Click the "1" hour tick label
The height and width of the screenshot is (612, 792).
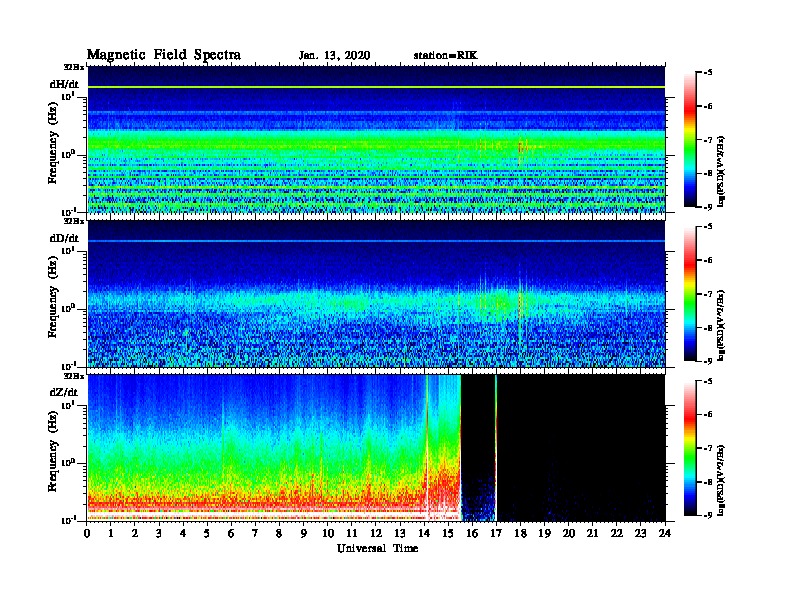coord(111,533)
